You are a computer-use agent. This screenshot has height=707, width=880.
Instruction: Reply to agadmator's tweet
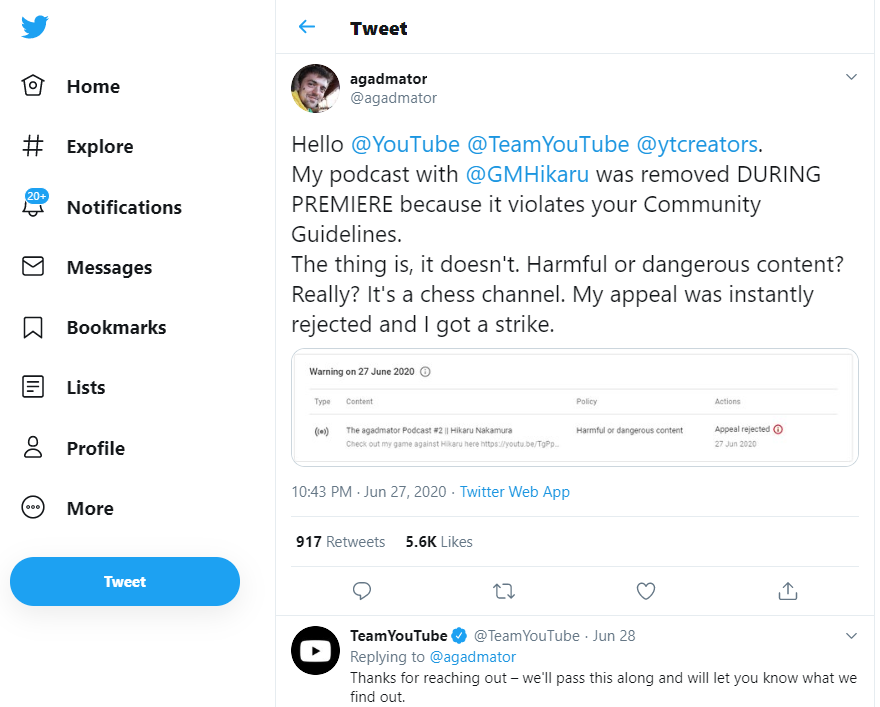[362, 591]
